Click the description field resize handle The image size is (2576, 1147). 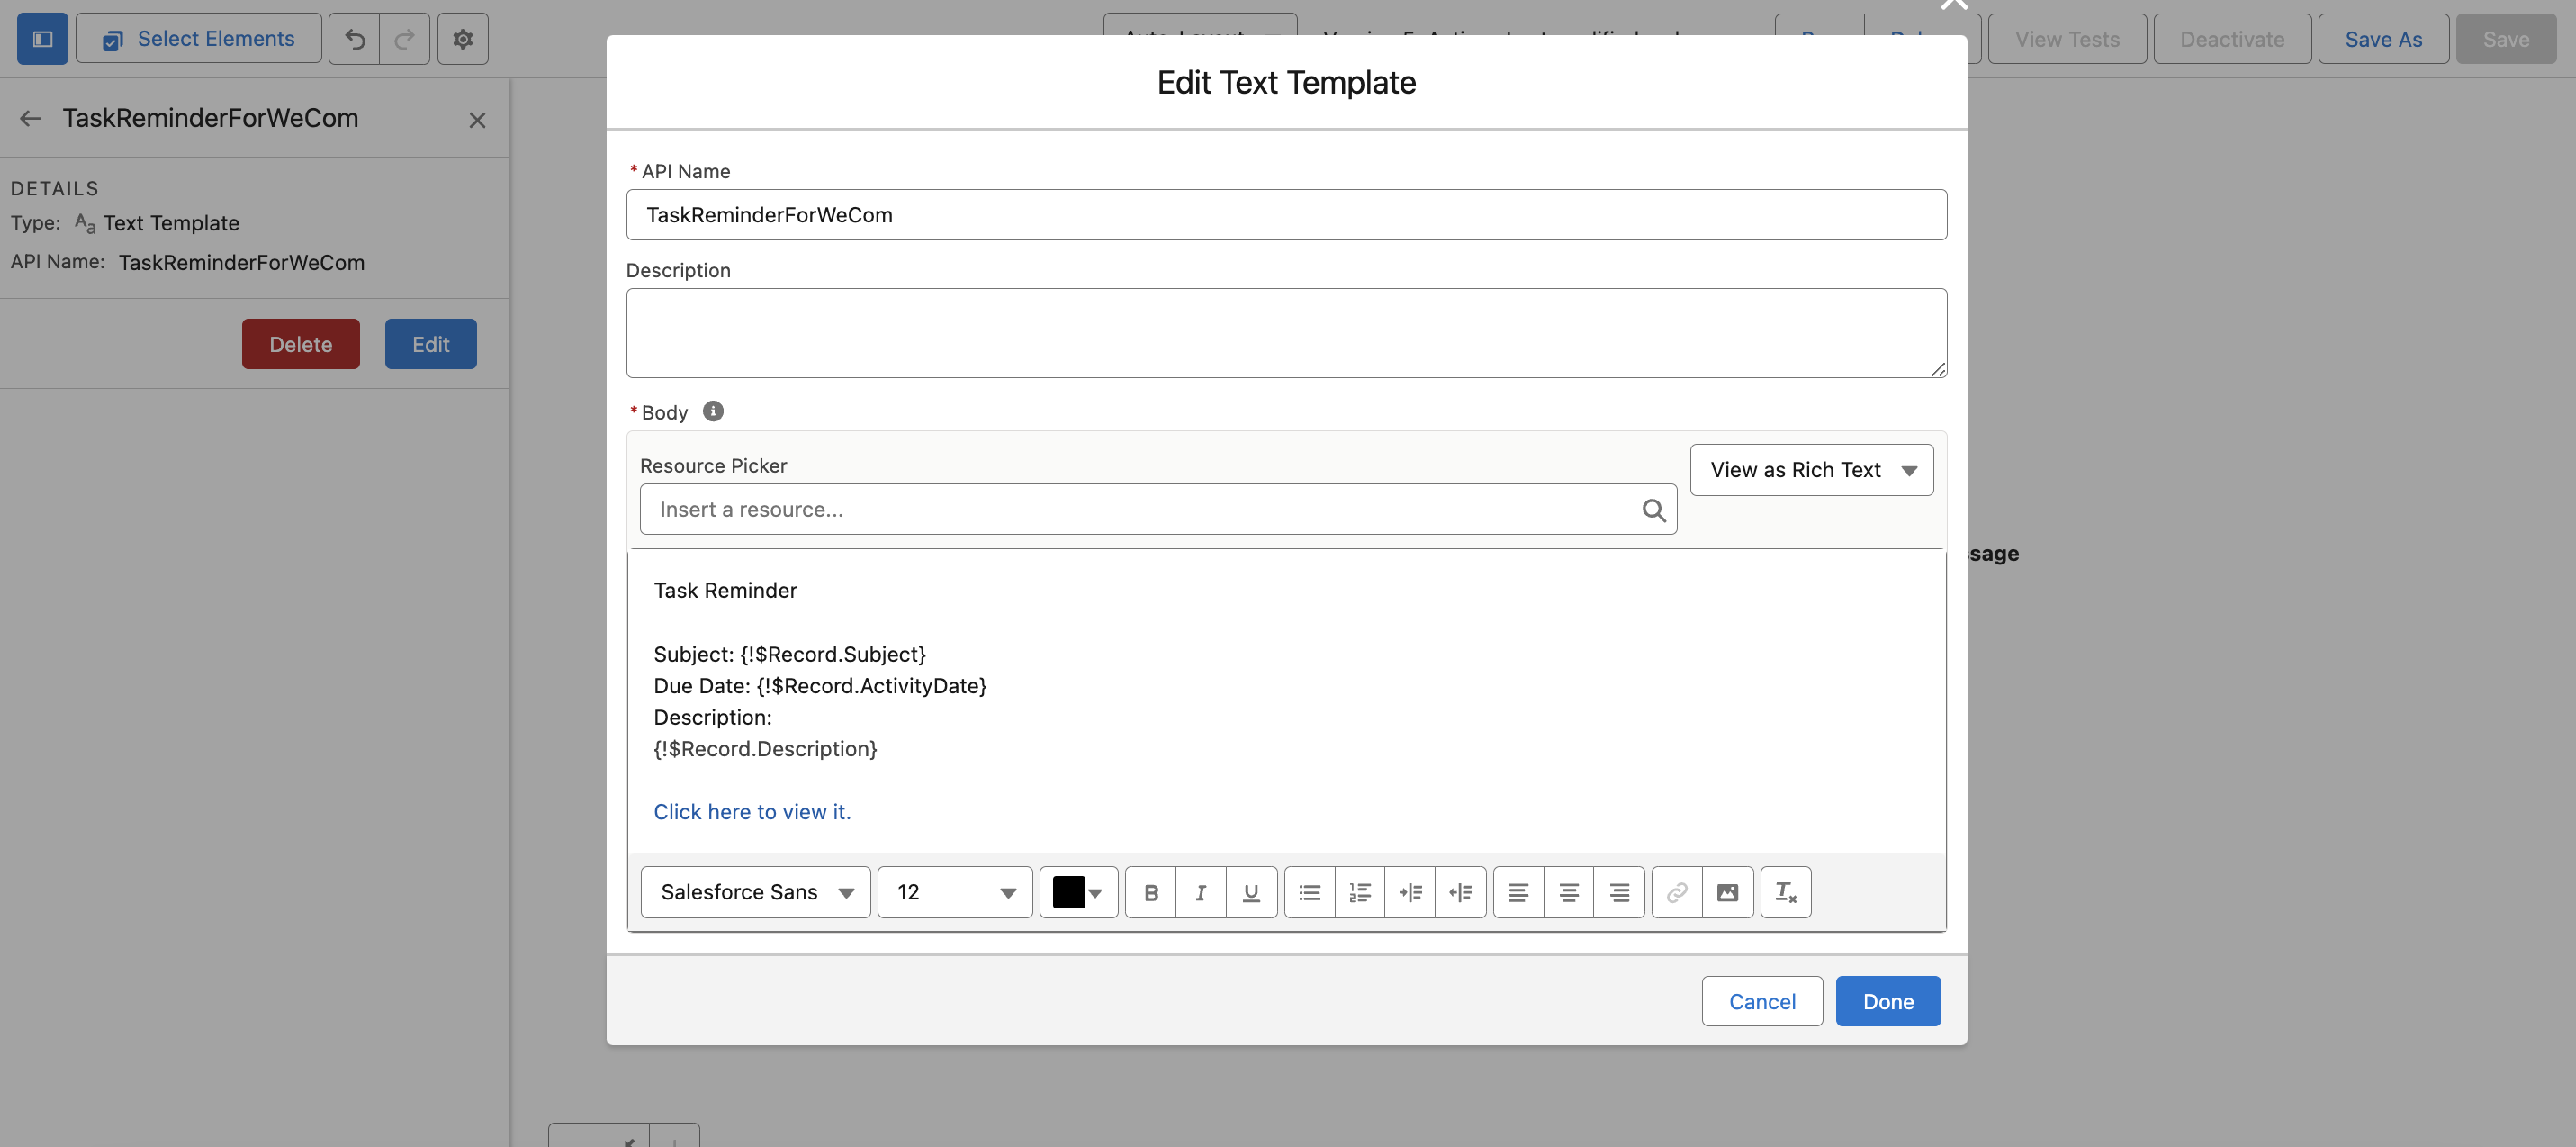pos(1938,369)
